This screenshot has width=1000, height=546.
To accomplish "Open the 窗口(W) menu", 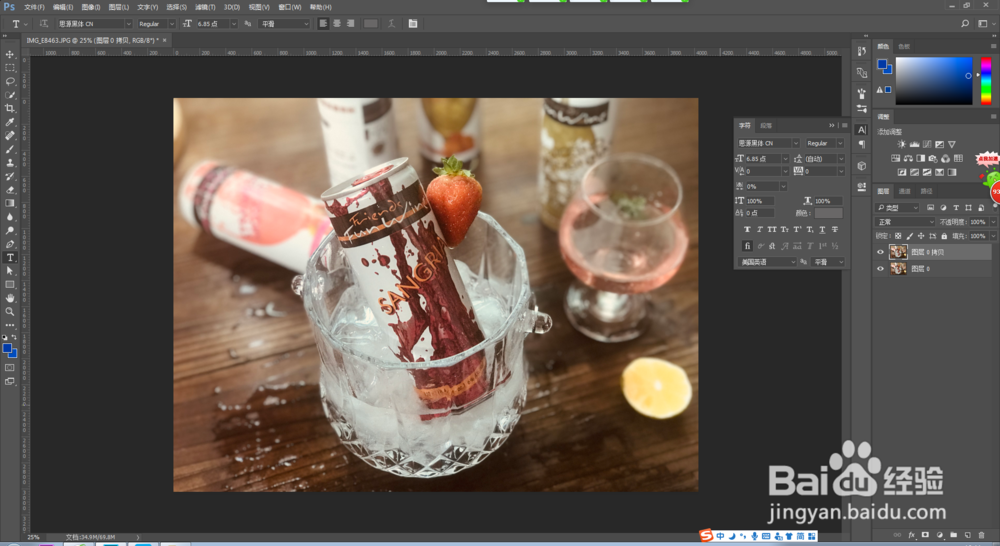I will [290, 7].
